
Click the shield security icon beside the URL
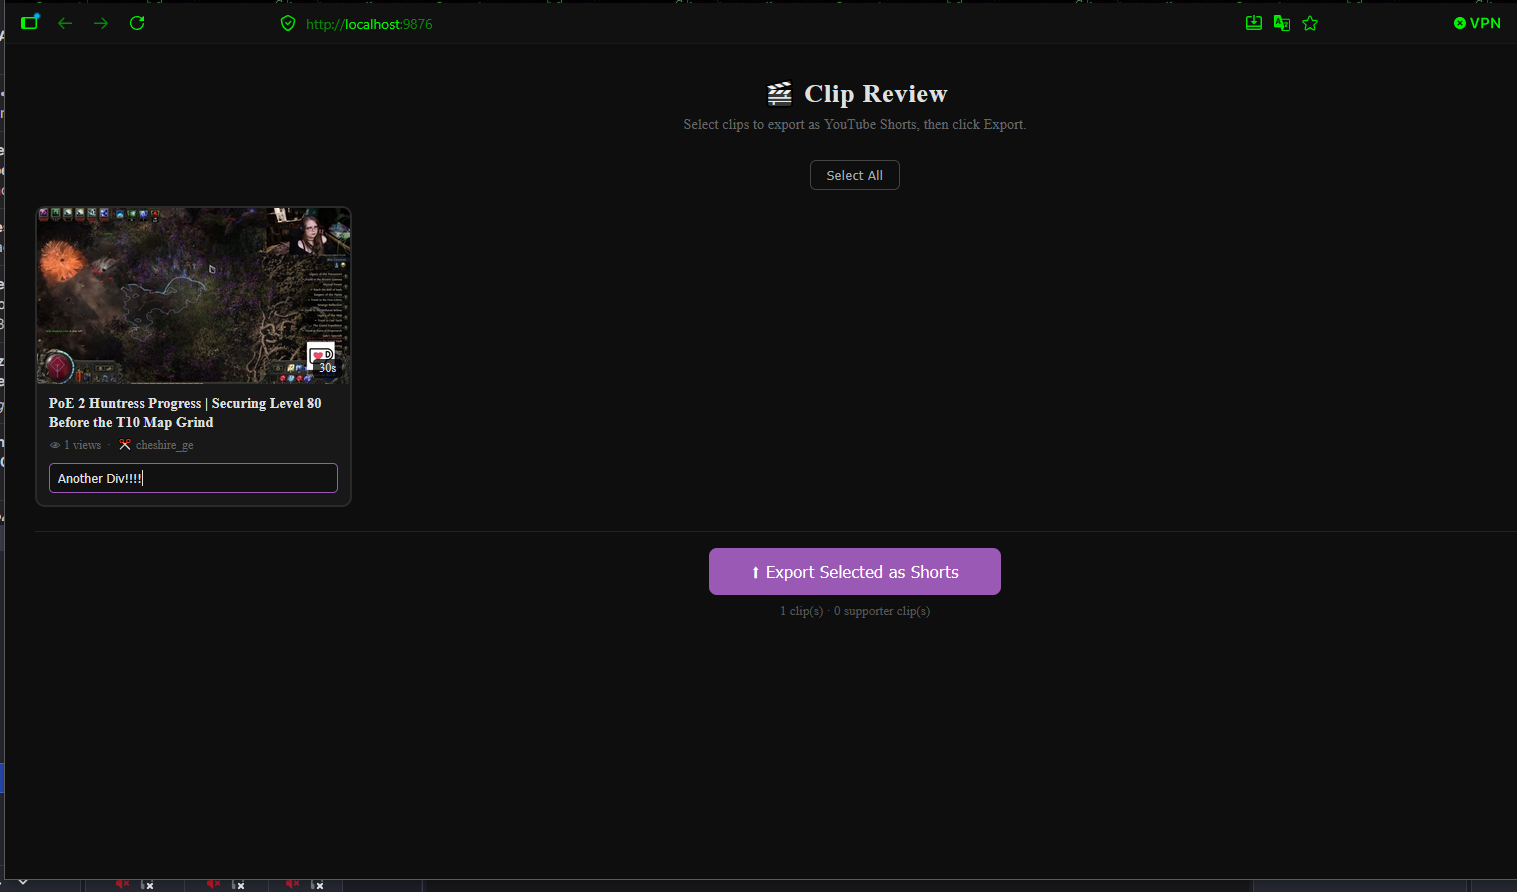[288, 23]
